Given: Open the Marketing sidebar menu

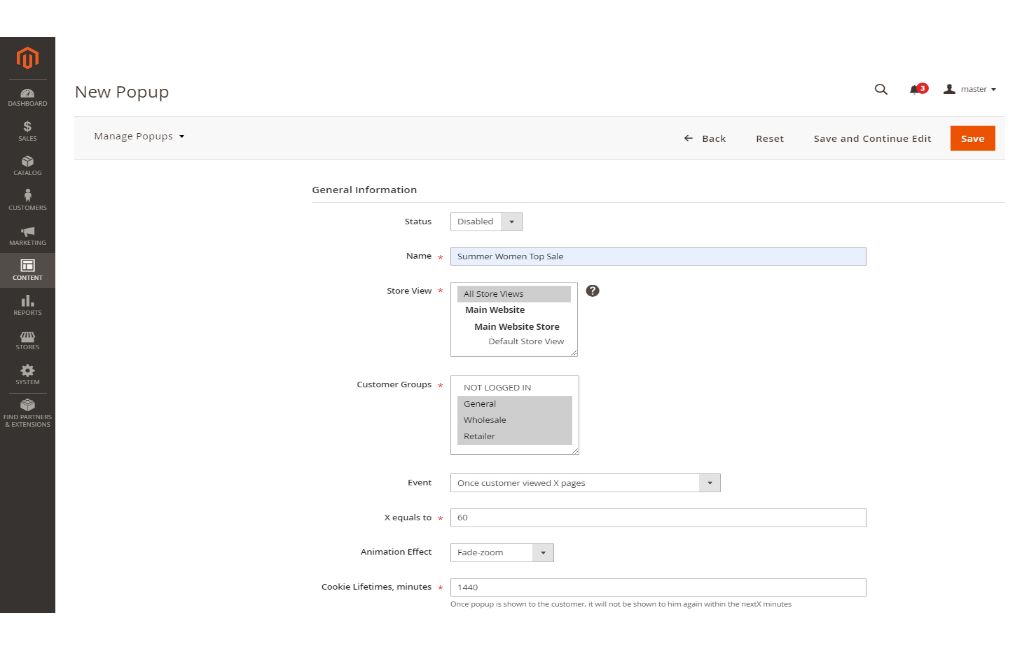Looking at the screenshot, I should tap(27, 236).
